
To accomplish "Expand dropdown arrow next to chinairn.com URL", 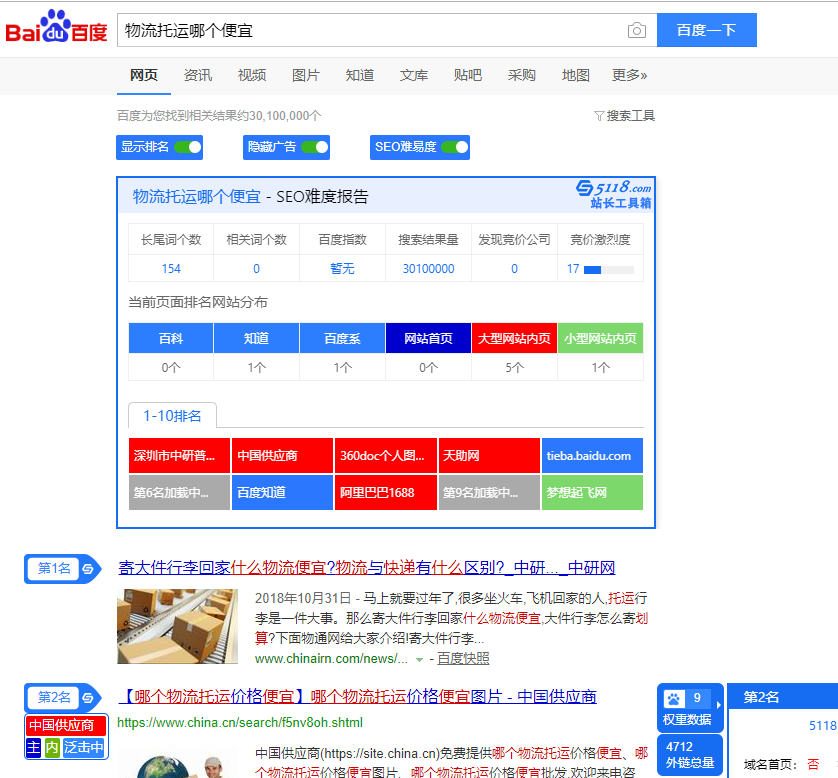I will 420,660.
